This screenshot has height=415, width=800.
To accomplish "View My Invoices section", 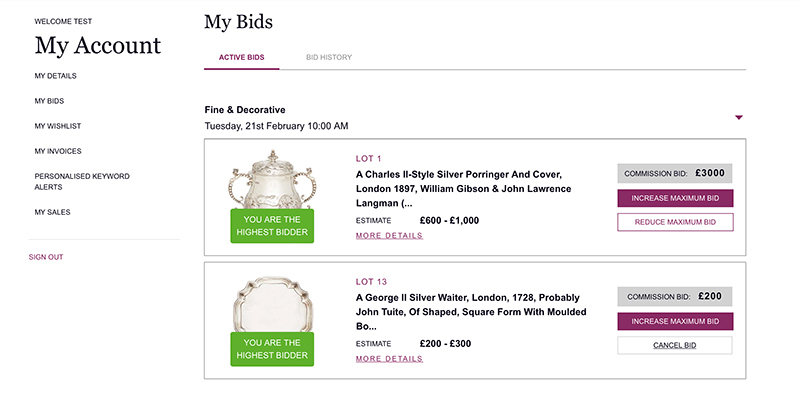I will pos(57,150).
